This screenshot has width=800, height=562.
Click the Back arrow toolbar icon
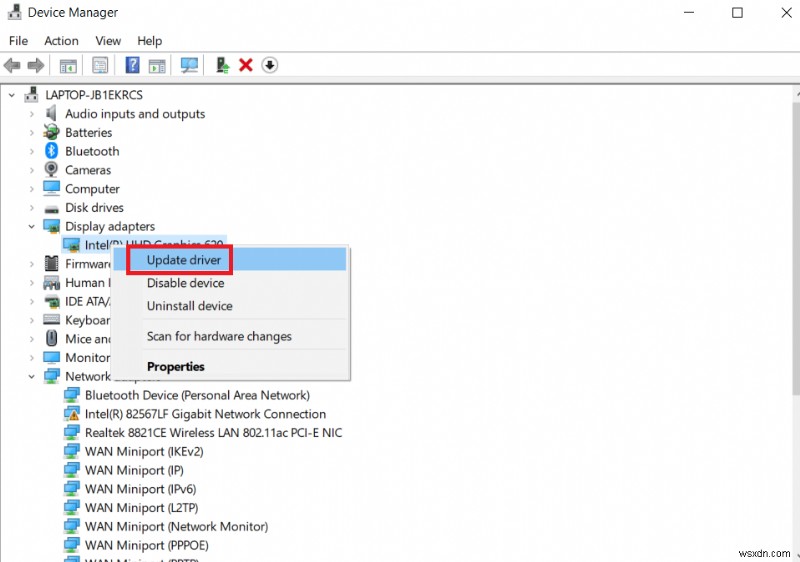[x=12, y=65]
